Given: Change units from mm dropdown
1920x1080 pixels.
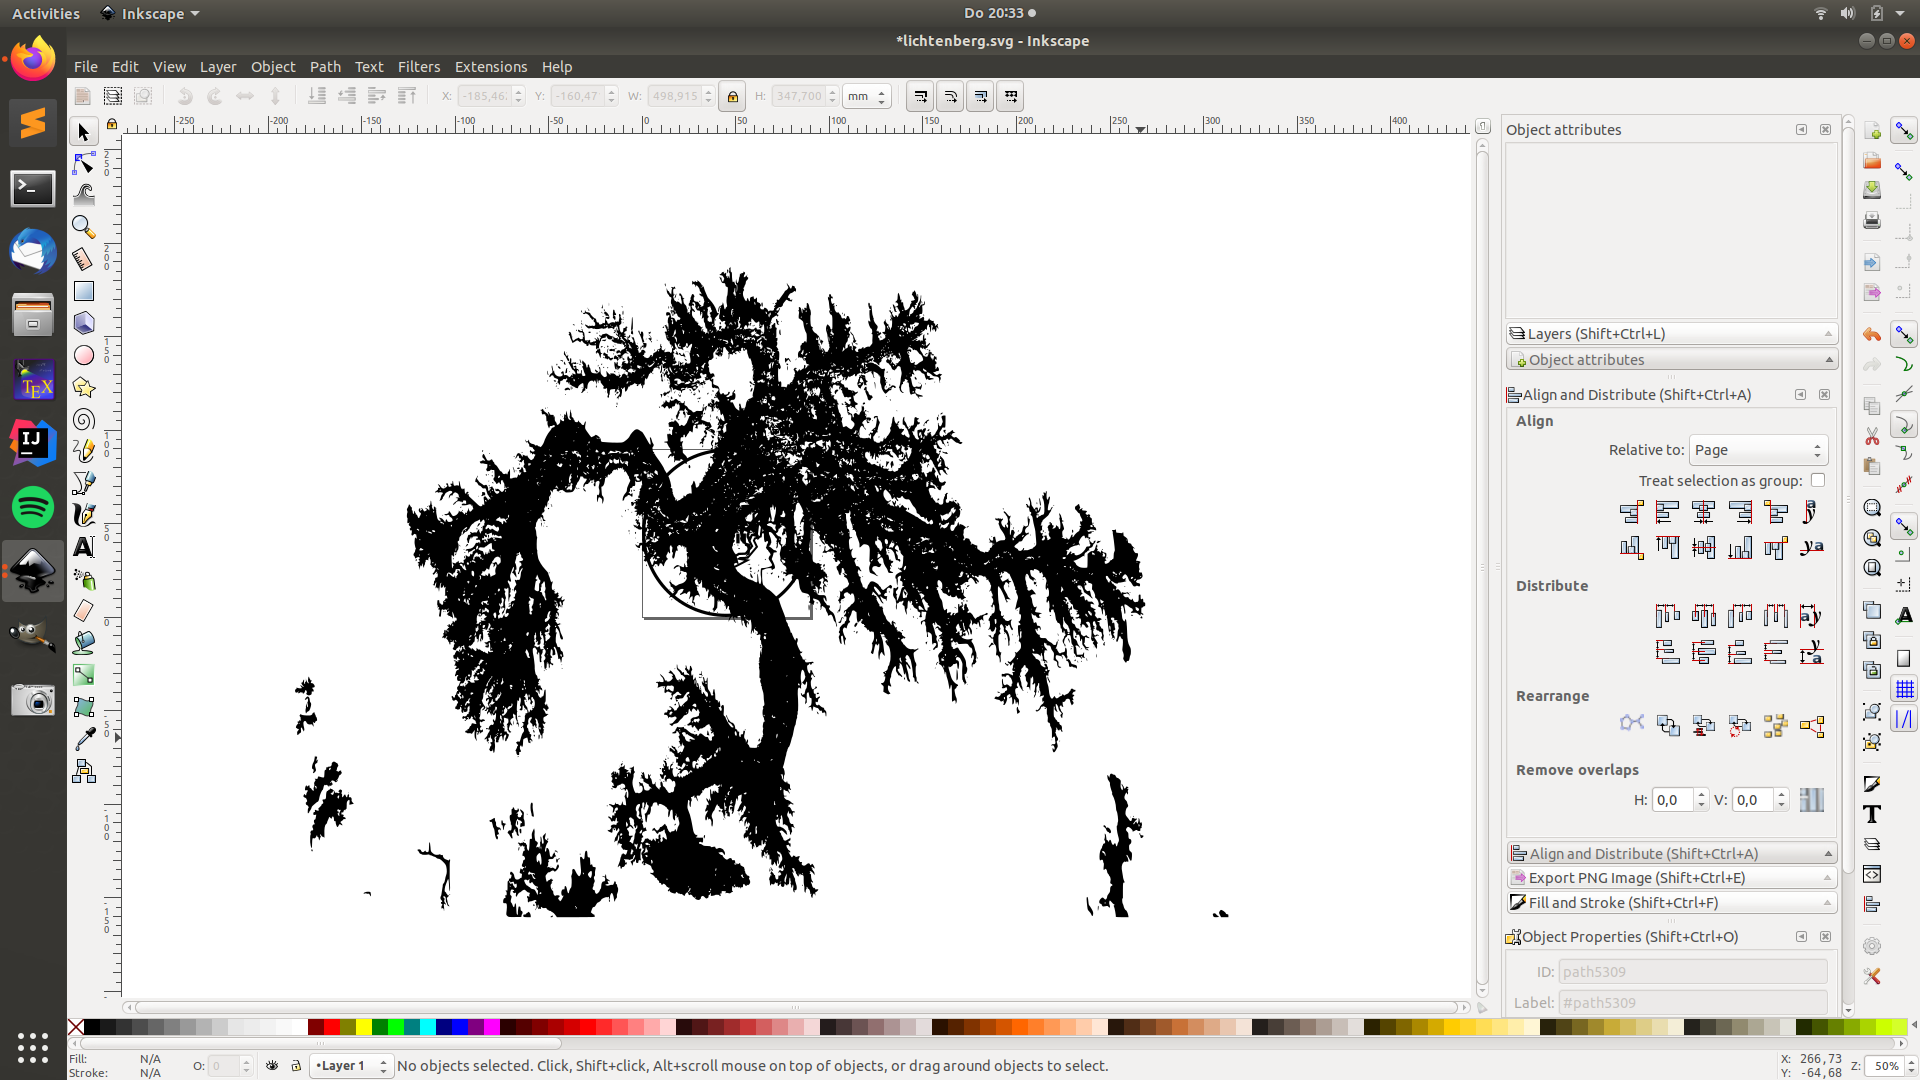Looking at the screenshot, I should click(x=864, y=96).
